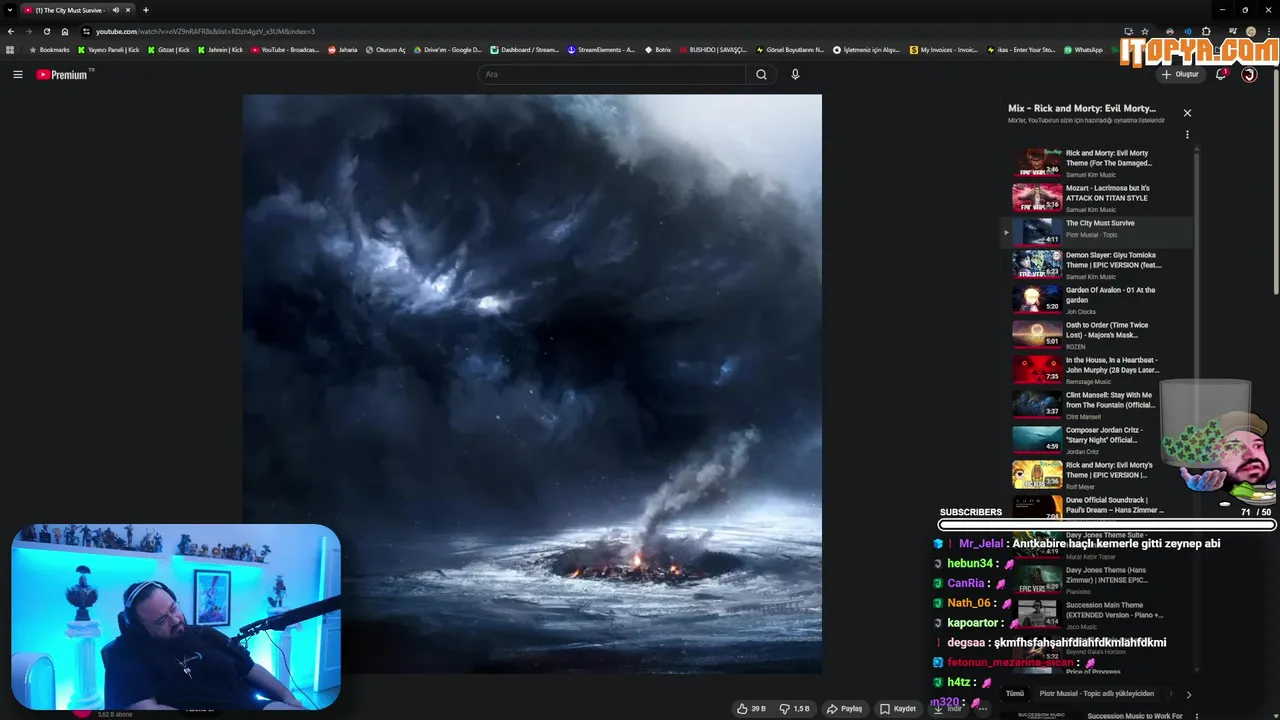The height and width of the screenshot is (720, 1280).
Task: Open "Drive'ım - Google D..." bookmark
Action: coord(448,49)
